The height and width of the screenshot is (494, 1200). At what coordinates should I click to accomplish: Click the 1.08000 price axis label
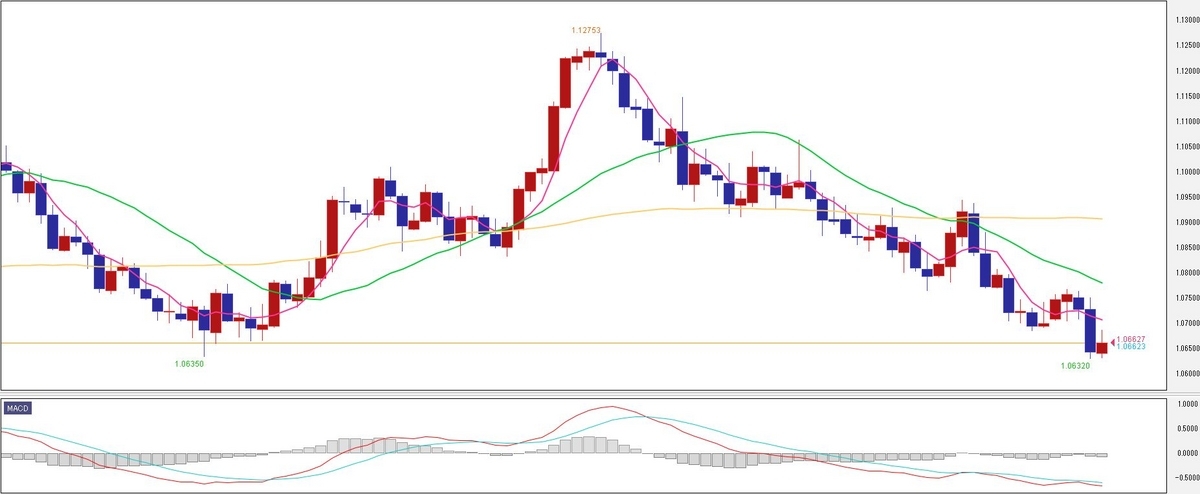1187,273
